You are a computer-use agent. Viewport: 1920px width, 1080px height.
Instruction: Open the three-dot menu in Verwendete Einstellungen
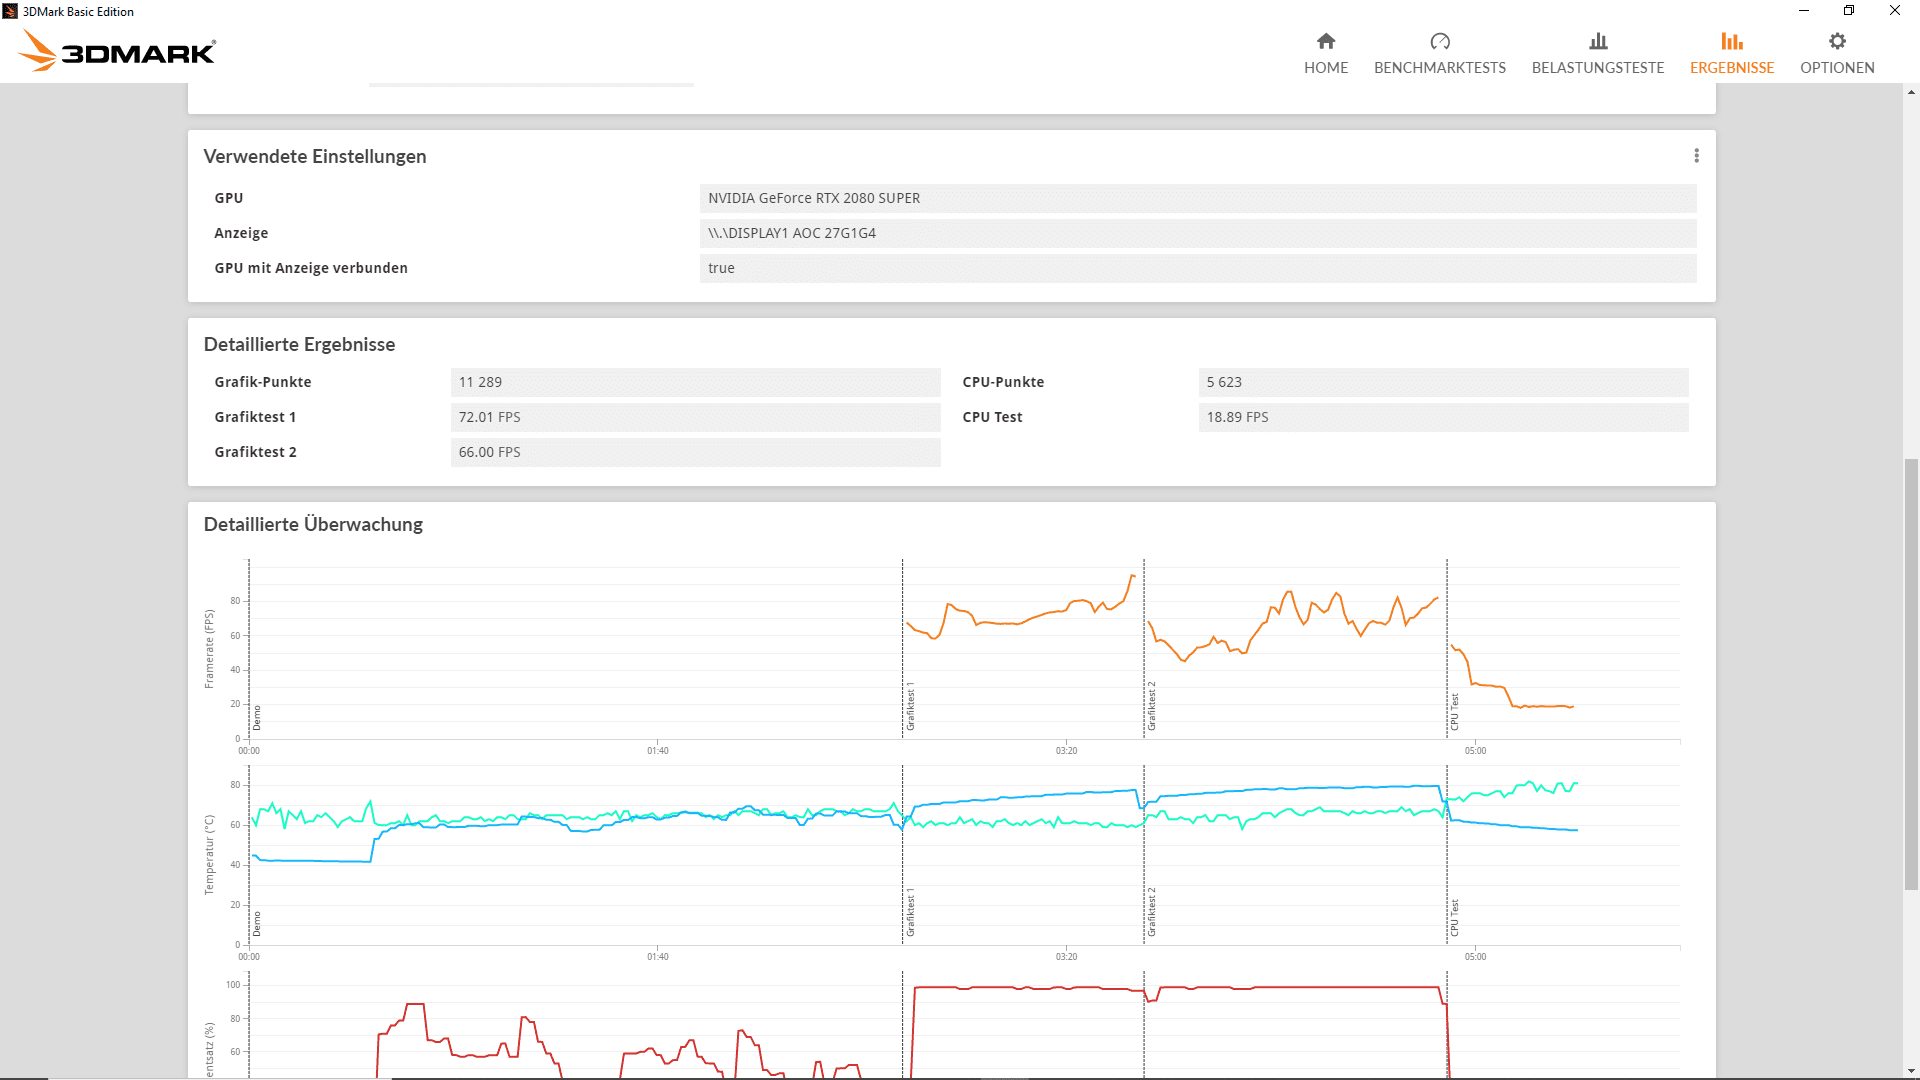1696,156
